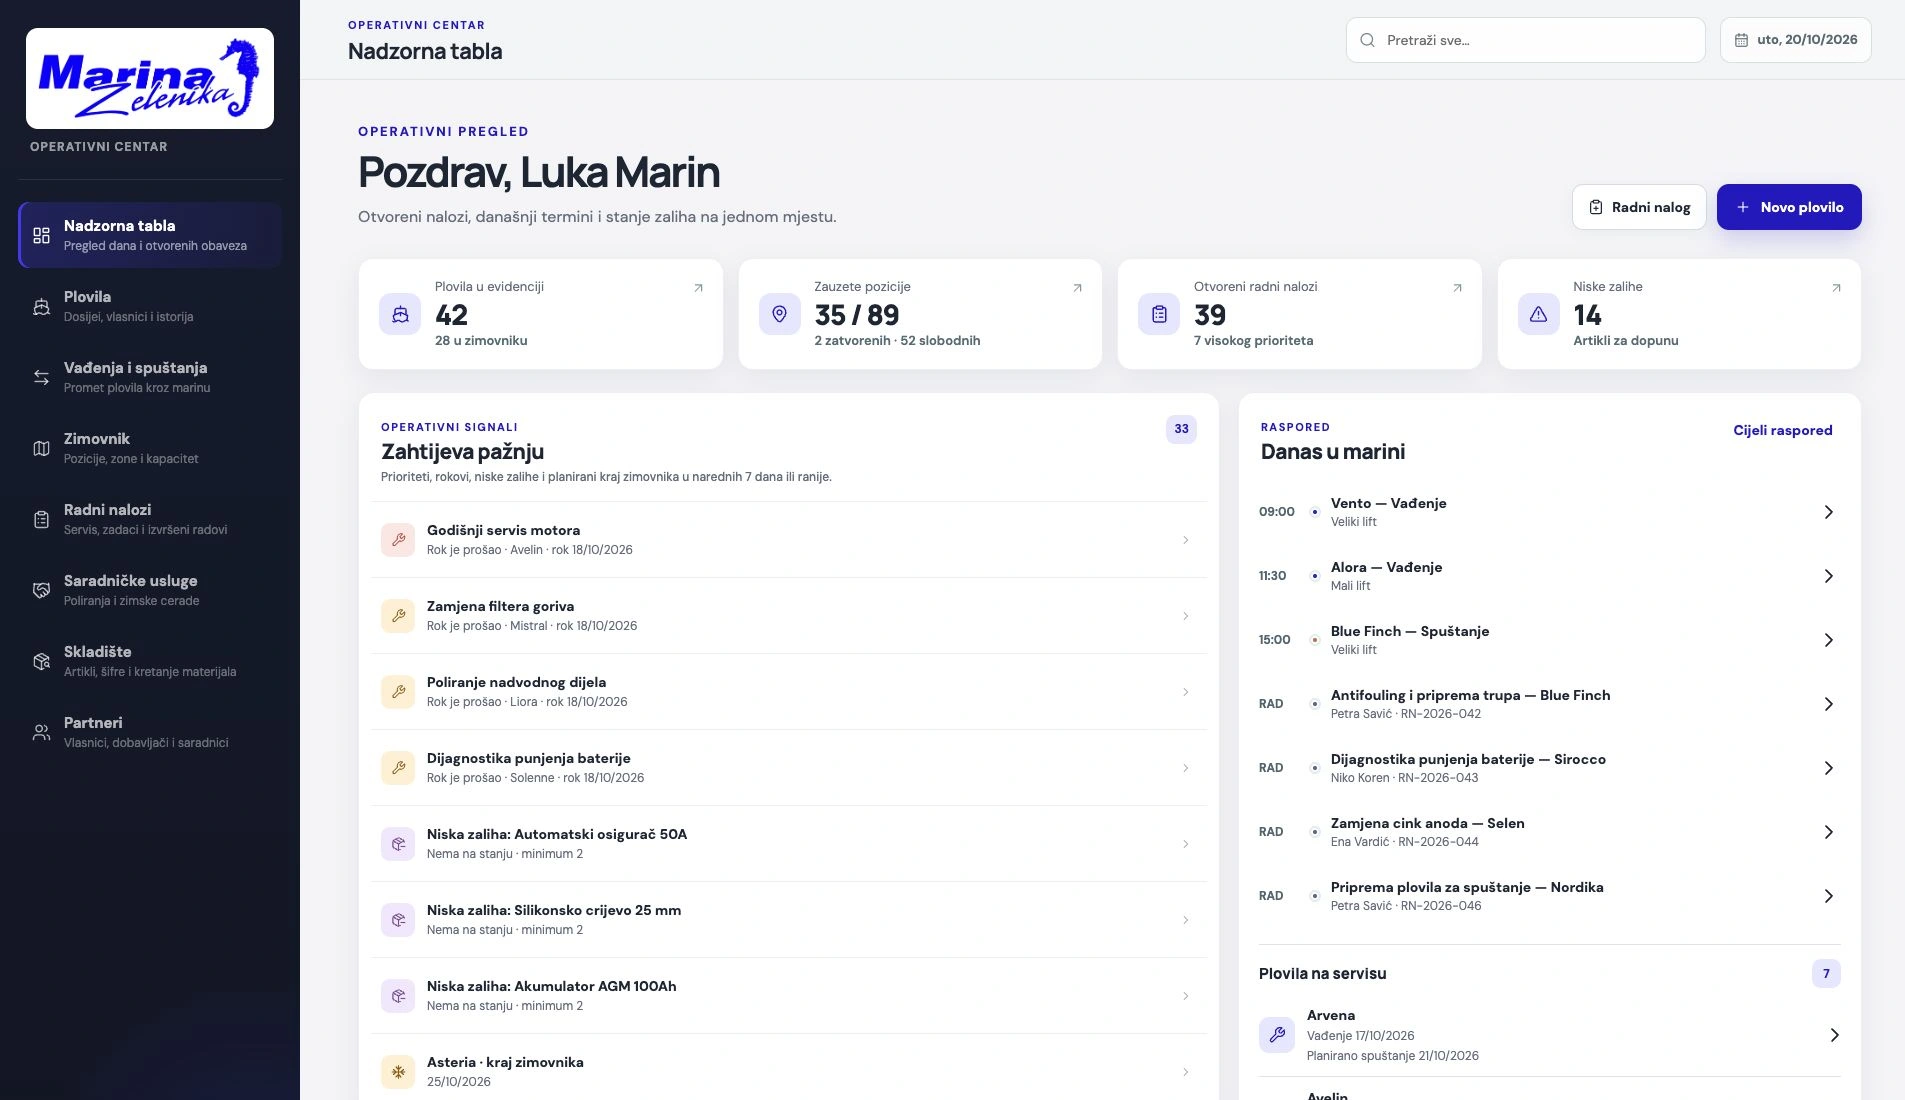Go to Nadzorna tabla in sidebar
Image resolution: width=1905 pixels, height=1100 pixels.
pyautogui.click(x=150, y=235)
